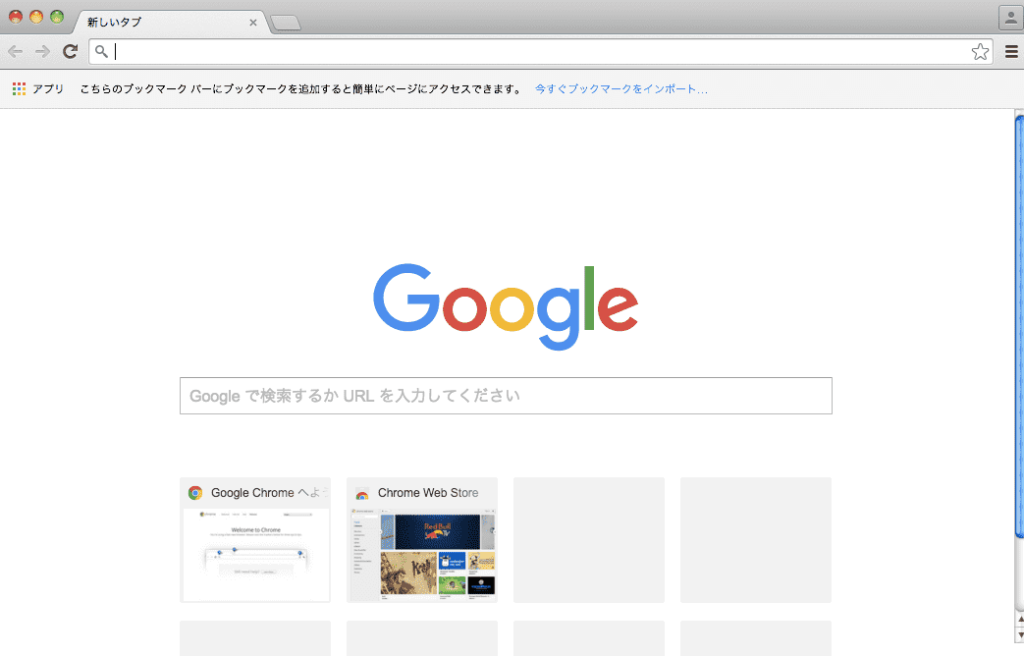1024x656 pixels.
Task: Click the Chrome icon on welcome tile
Action: pos(195,493)
